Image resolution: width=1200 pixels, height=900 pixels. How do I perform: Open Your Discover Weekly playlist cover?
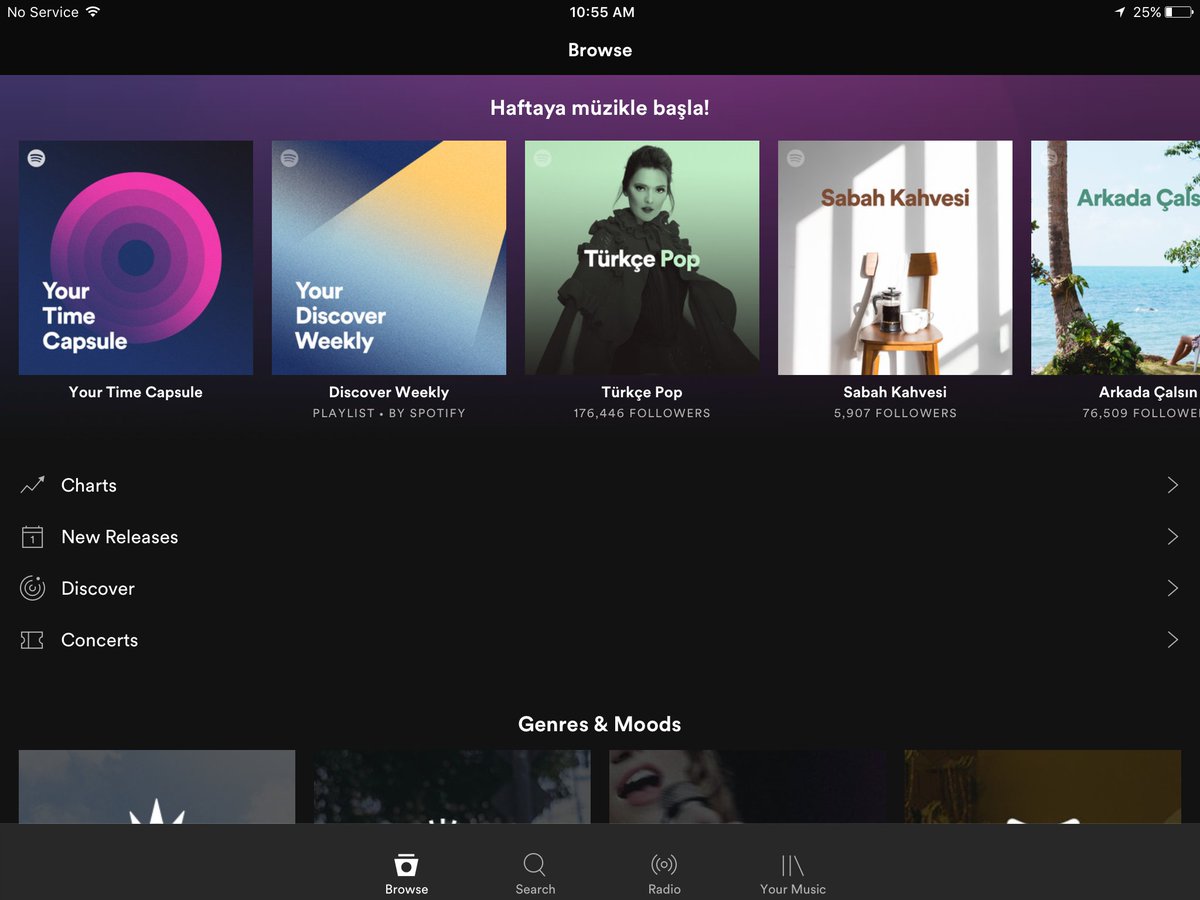pos(389,258)
